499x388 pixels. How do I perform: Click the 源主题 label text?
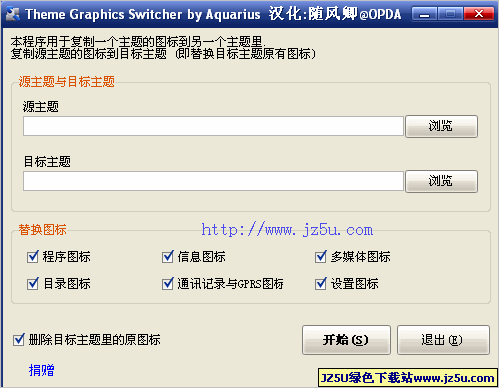41,107
